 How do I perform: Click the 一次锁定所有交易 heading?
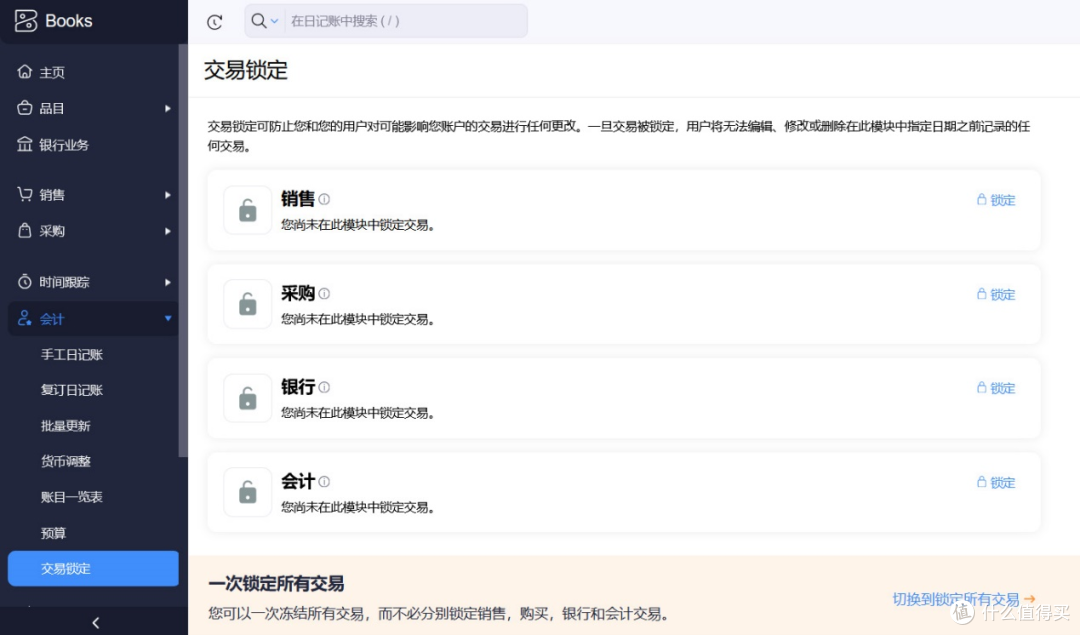pos(276,583)
